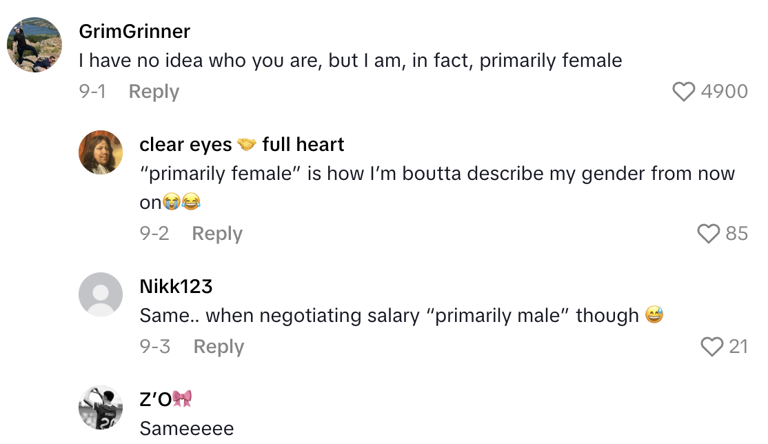Click the 9-1 date on GrimGrinner's comment
This screenshot has width=768, height=444.
(x=92, y=91)
